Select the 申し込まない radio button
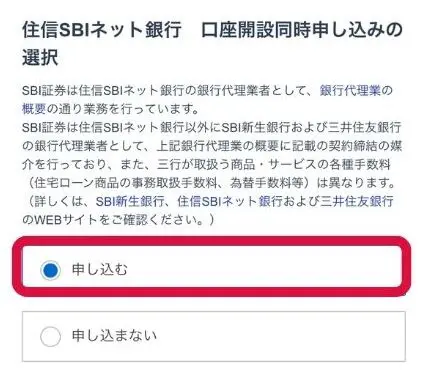The height and width of the screenshot is (371, 421). [x=50, y=336]
